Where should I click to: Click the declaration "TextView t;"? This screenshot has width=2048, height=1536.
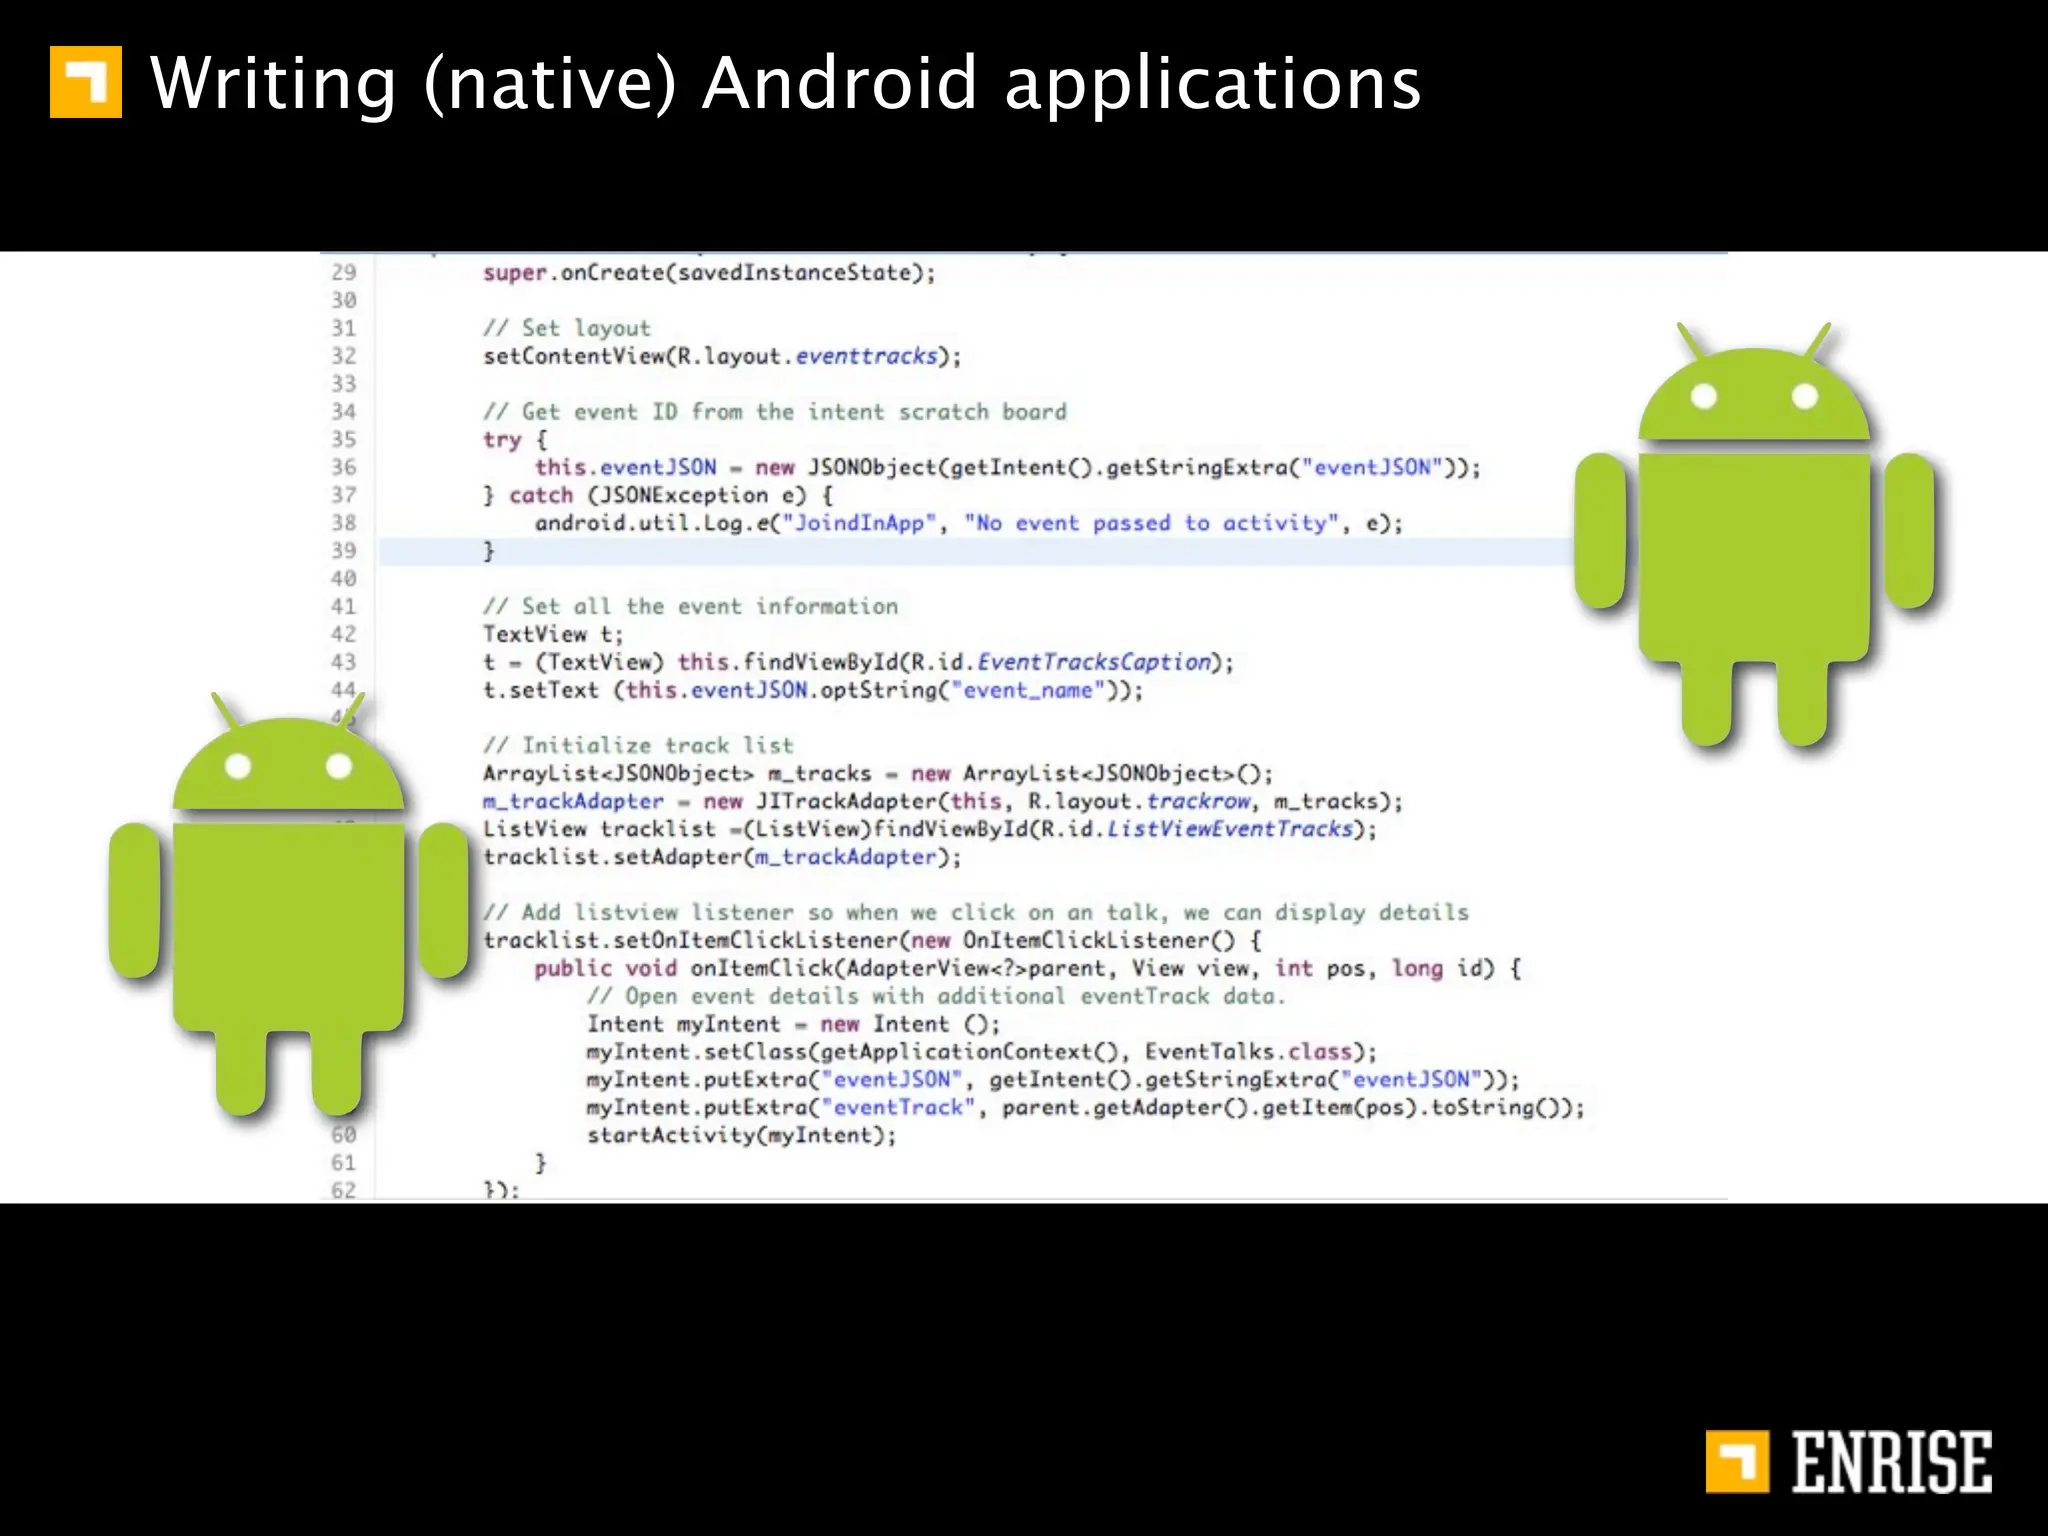point(553,634)
